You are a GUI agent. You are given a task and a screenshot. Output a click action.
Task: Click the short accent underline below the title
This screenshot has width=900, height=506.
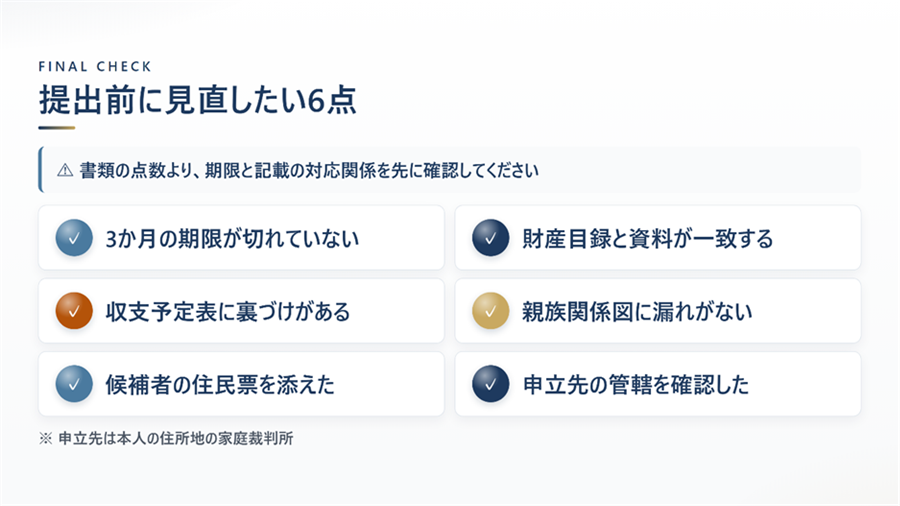point(57,128)
